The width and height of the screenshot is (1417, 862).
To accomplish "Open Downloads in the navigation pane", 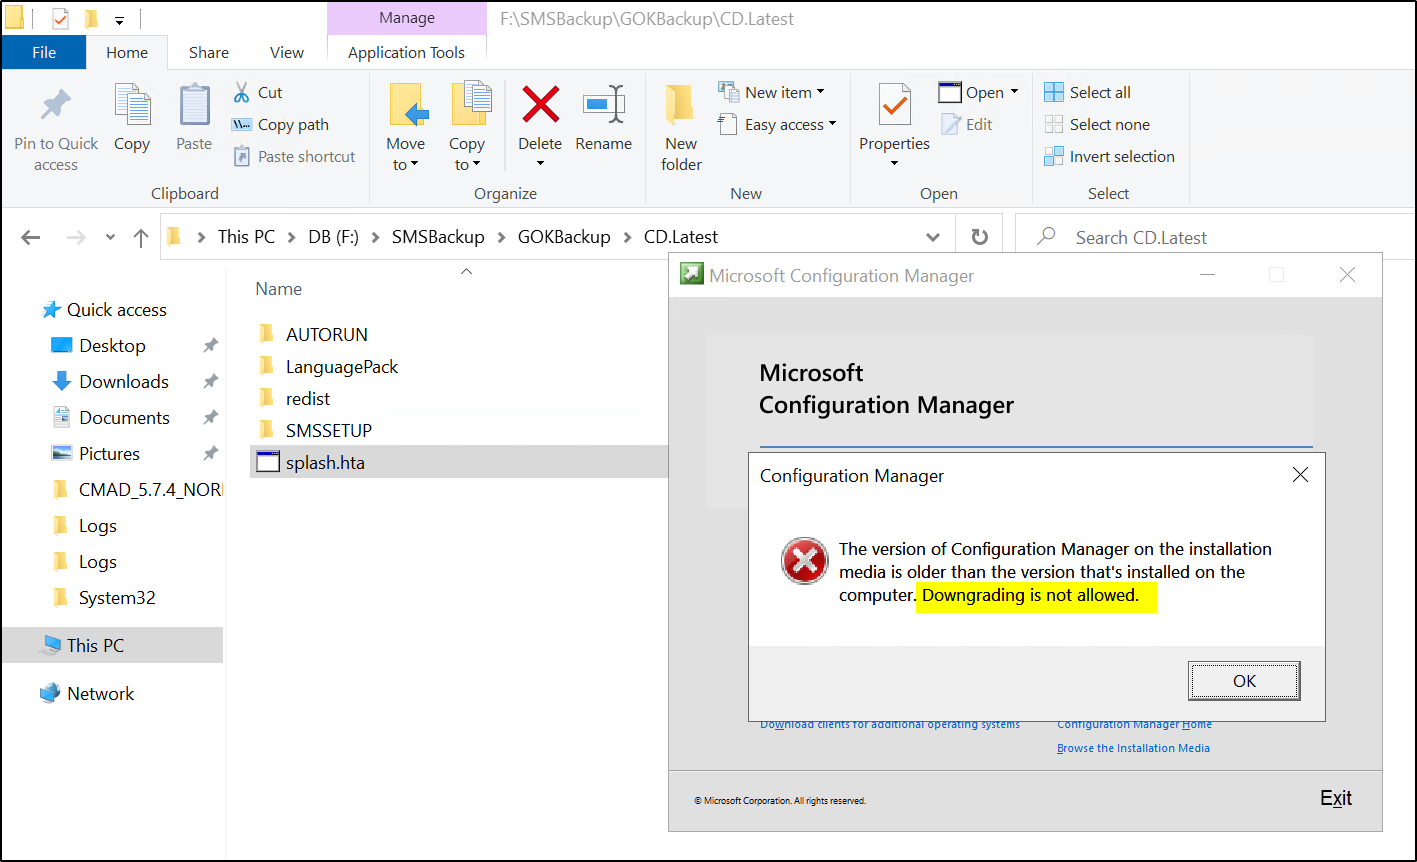I will (x=124, y=381).
